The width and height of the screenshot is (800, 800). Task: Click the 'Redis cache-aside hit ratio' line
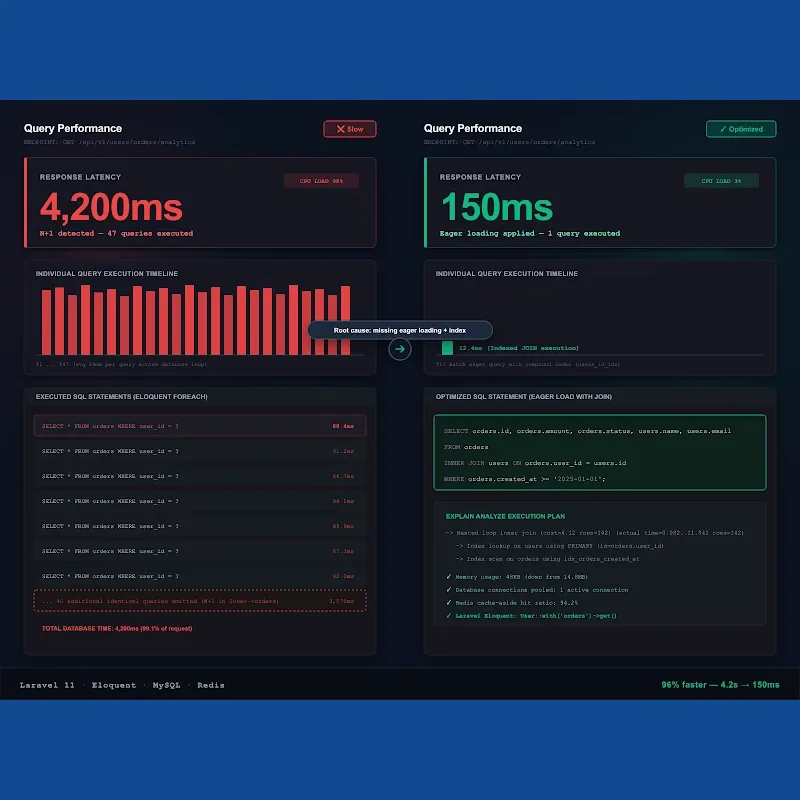coord(512,603)
